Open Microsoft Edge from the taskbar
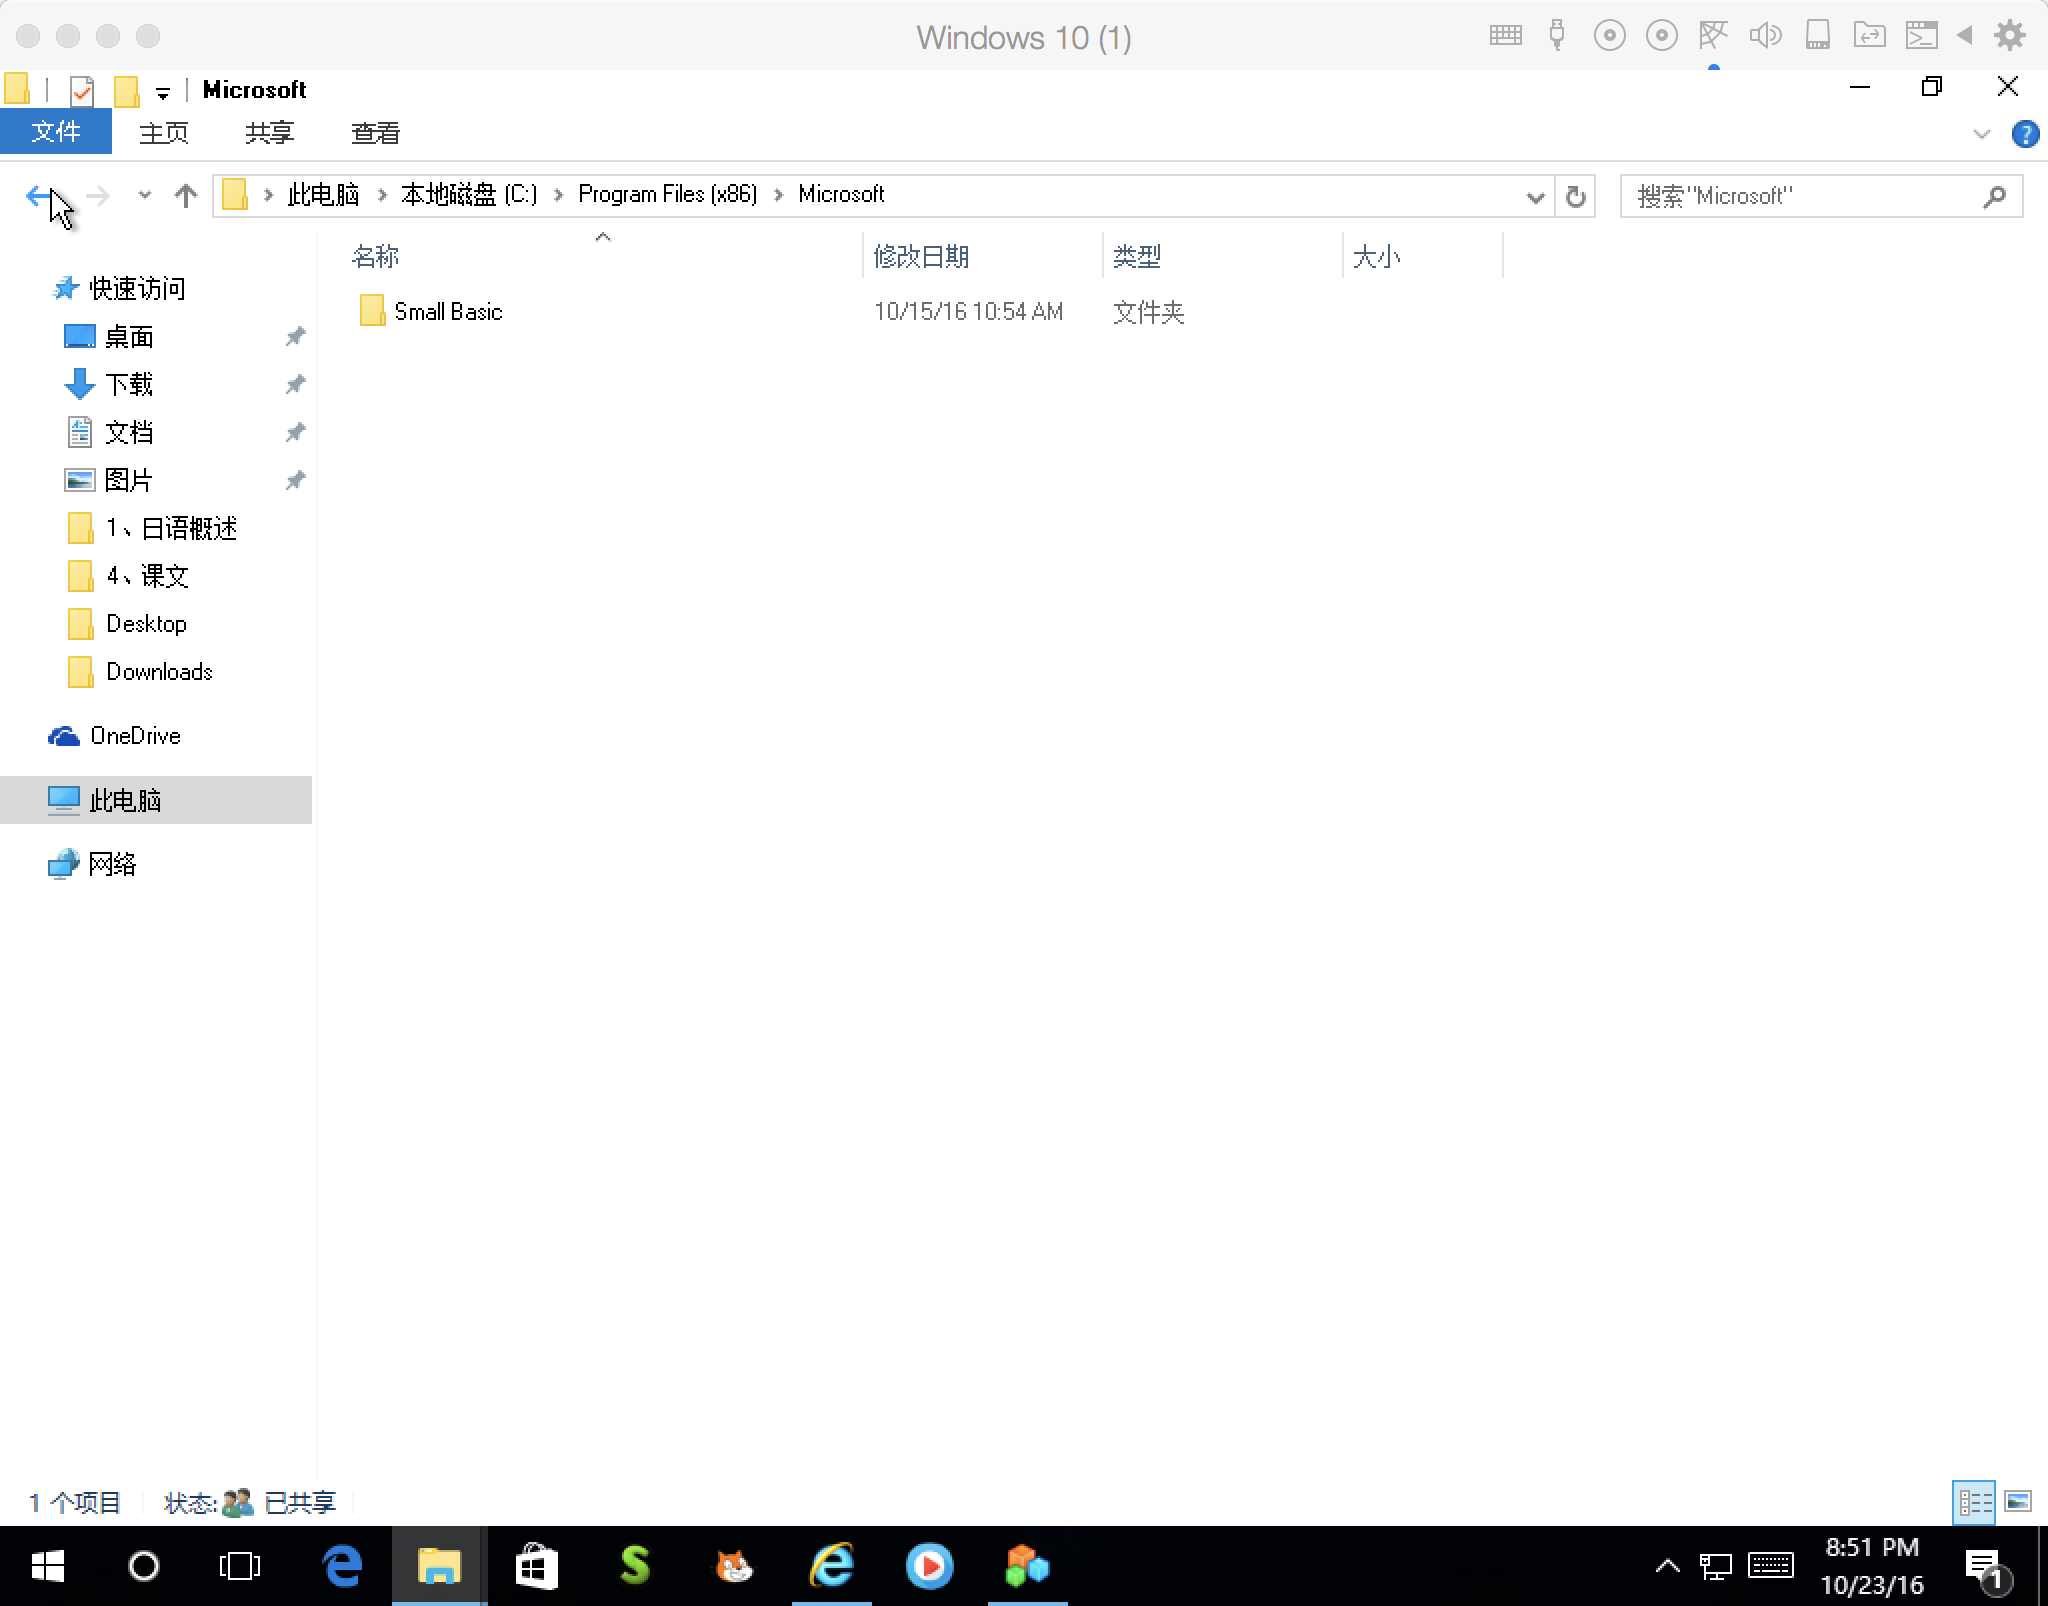Viewport: 2048px width, 1606px height. (343, 1566)
